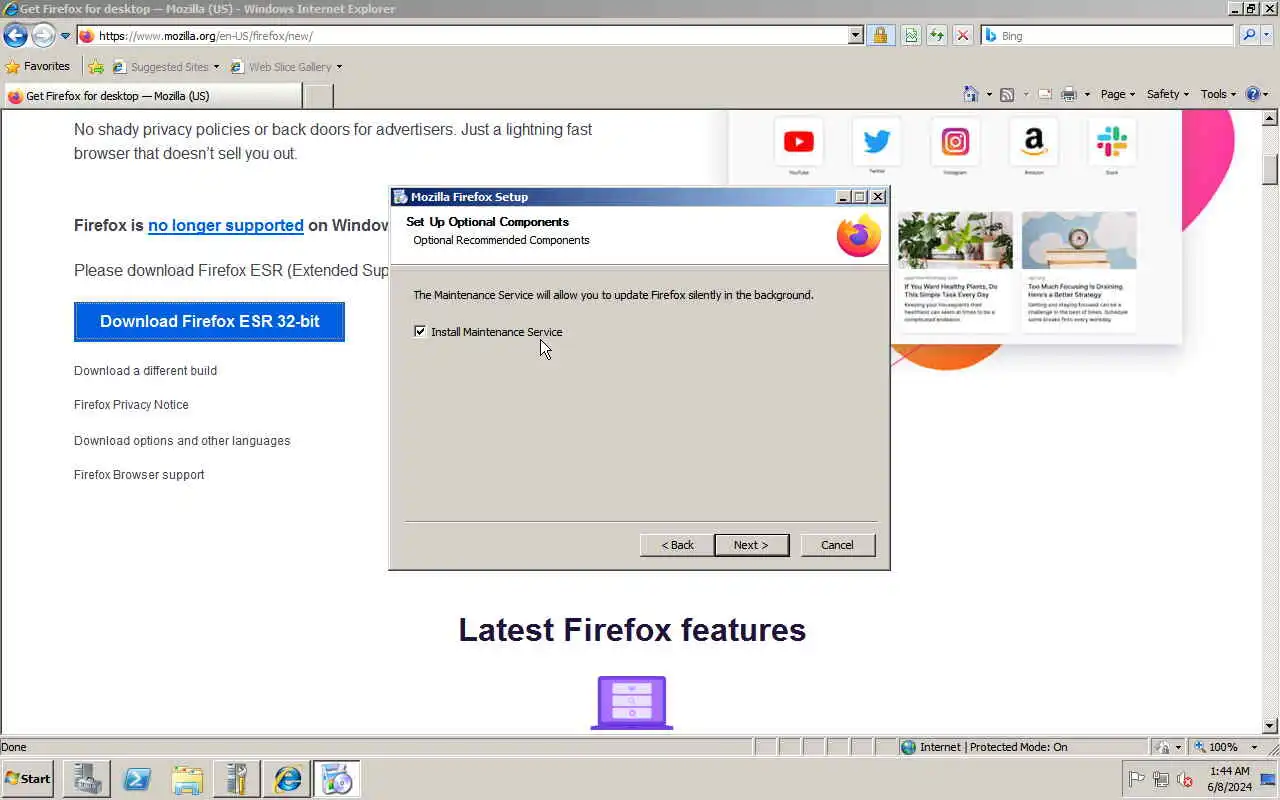The height and width of the screenshot is (800, 1280).
Task: Click the Stop loading icon
Action: (963, 36)
